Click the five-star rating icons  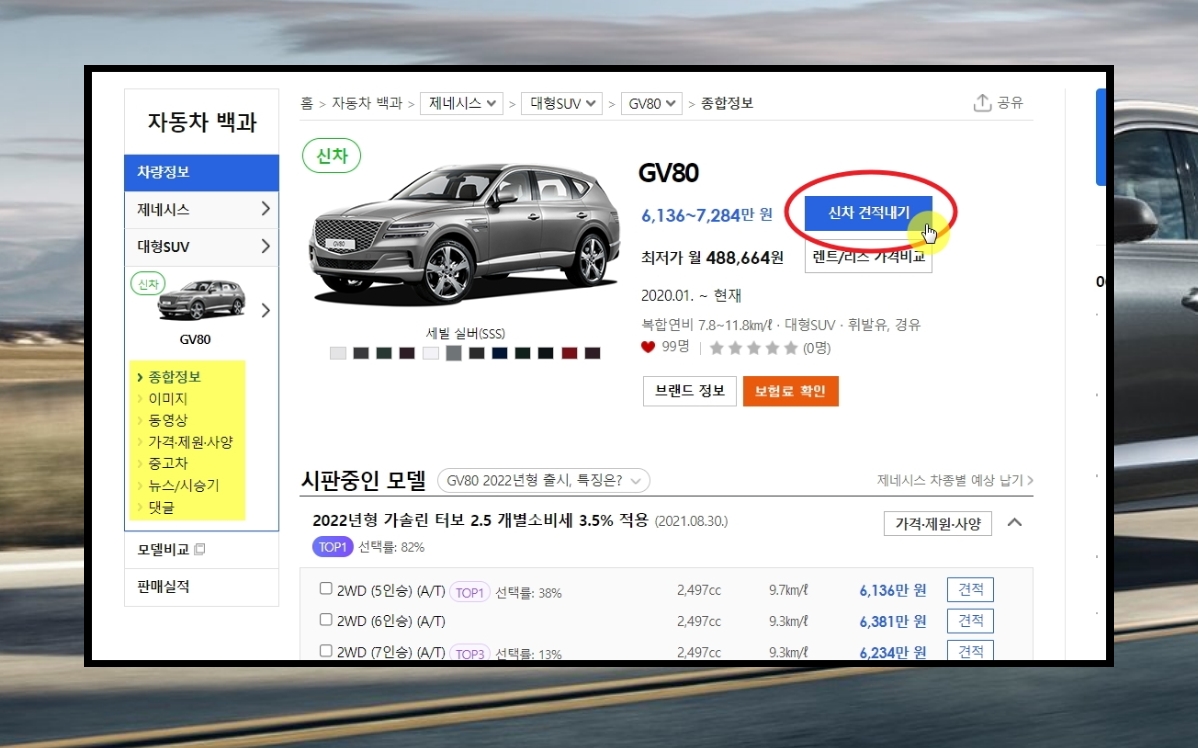click(753, 348)
